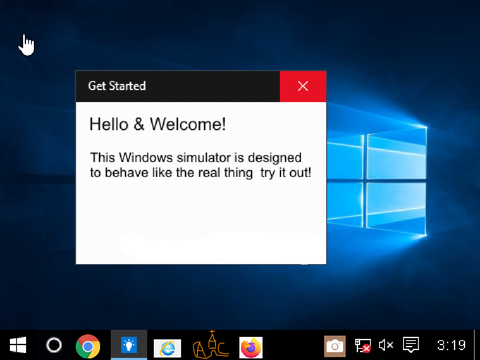Click the muted volume speaker icon
480x360 pixels.
[x=386, y=345]
